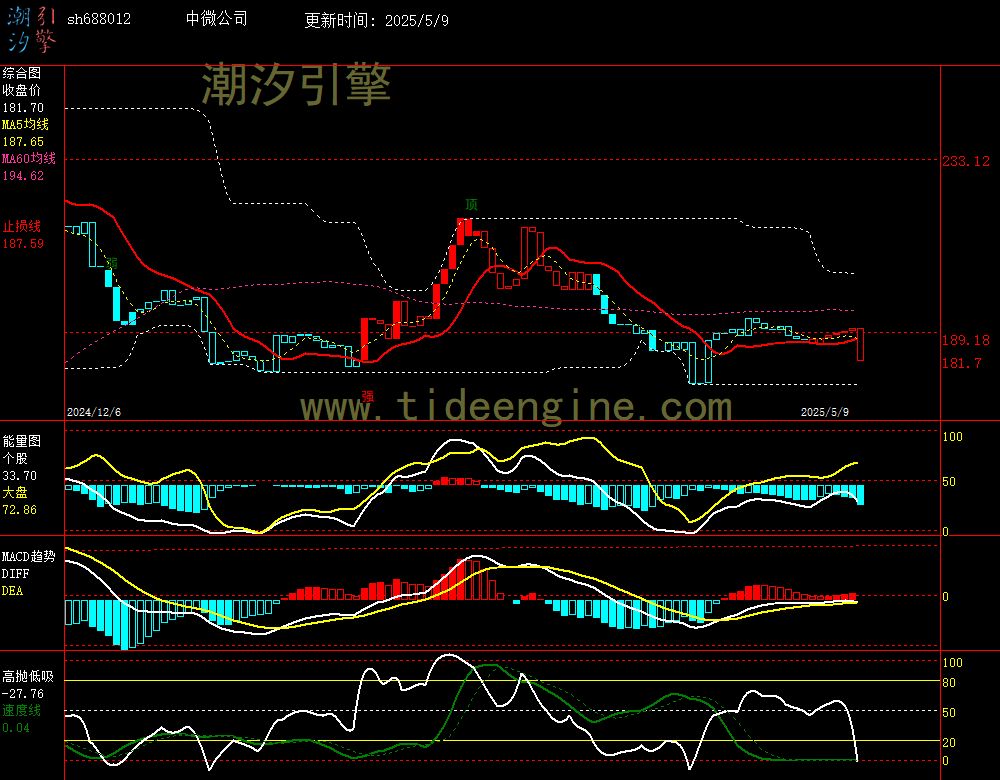Select the MA60均线 legend label
The width and height of the screenshot is (1000, 780).
29,158
